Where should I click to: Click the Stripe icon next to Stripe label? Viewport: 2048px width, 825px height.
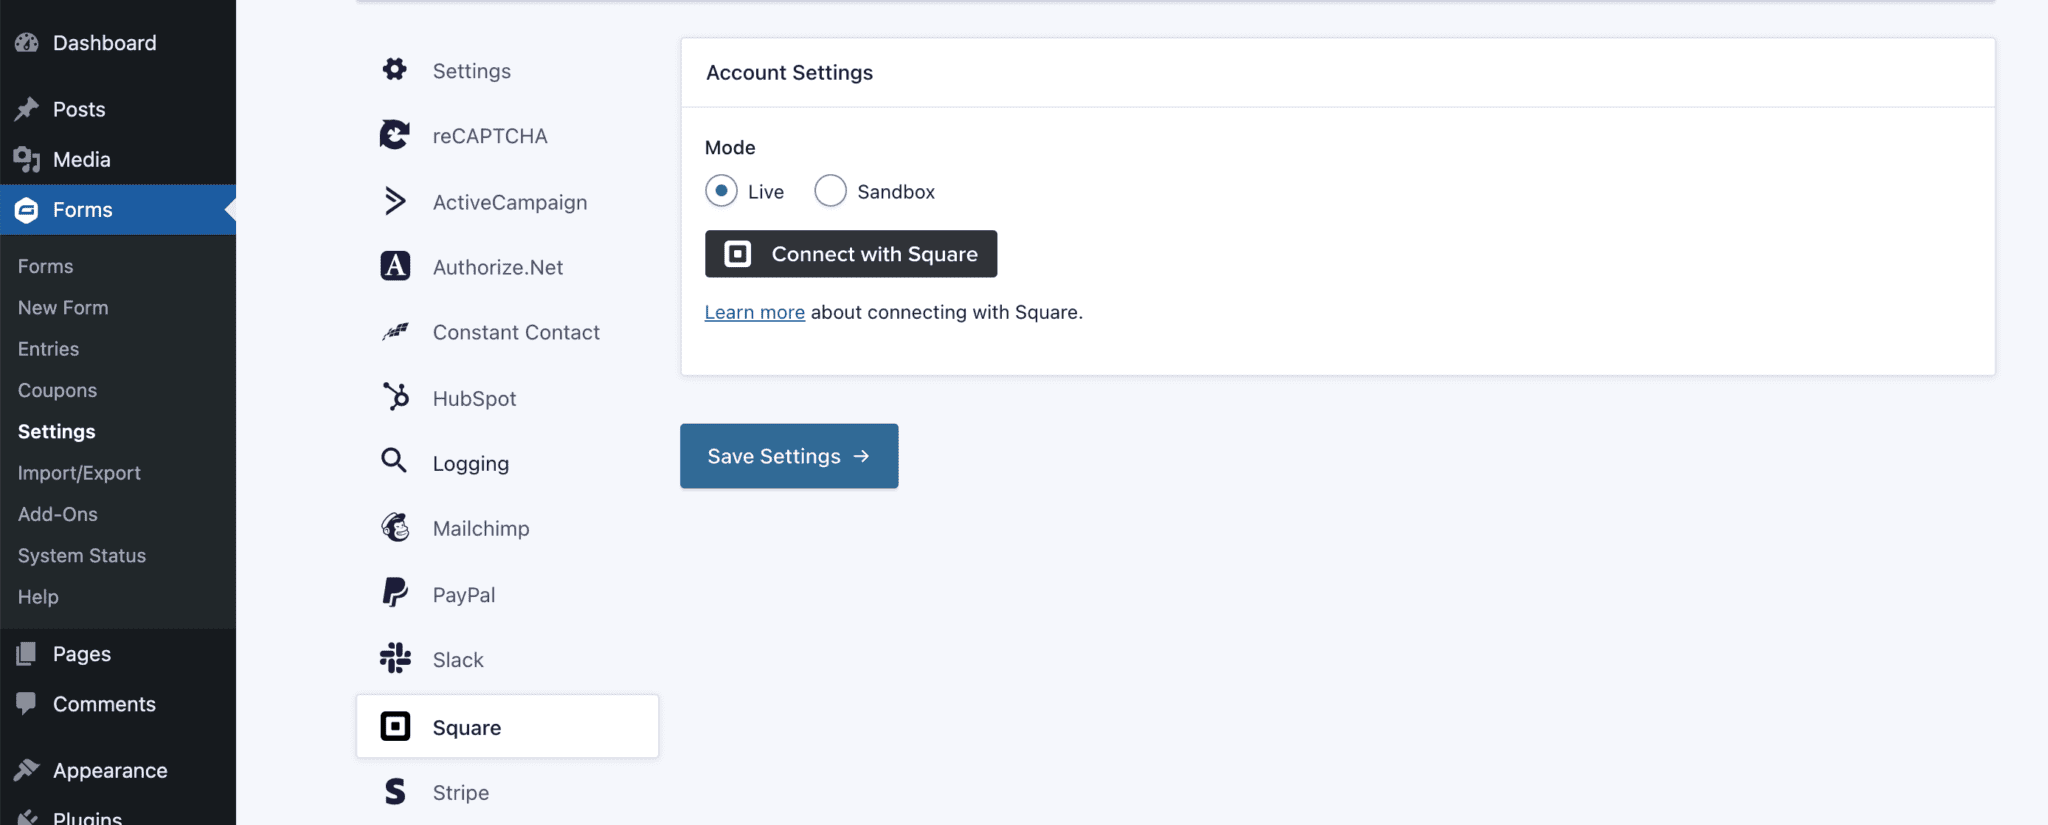click(395, 791)
